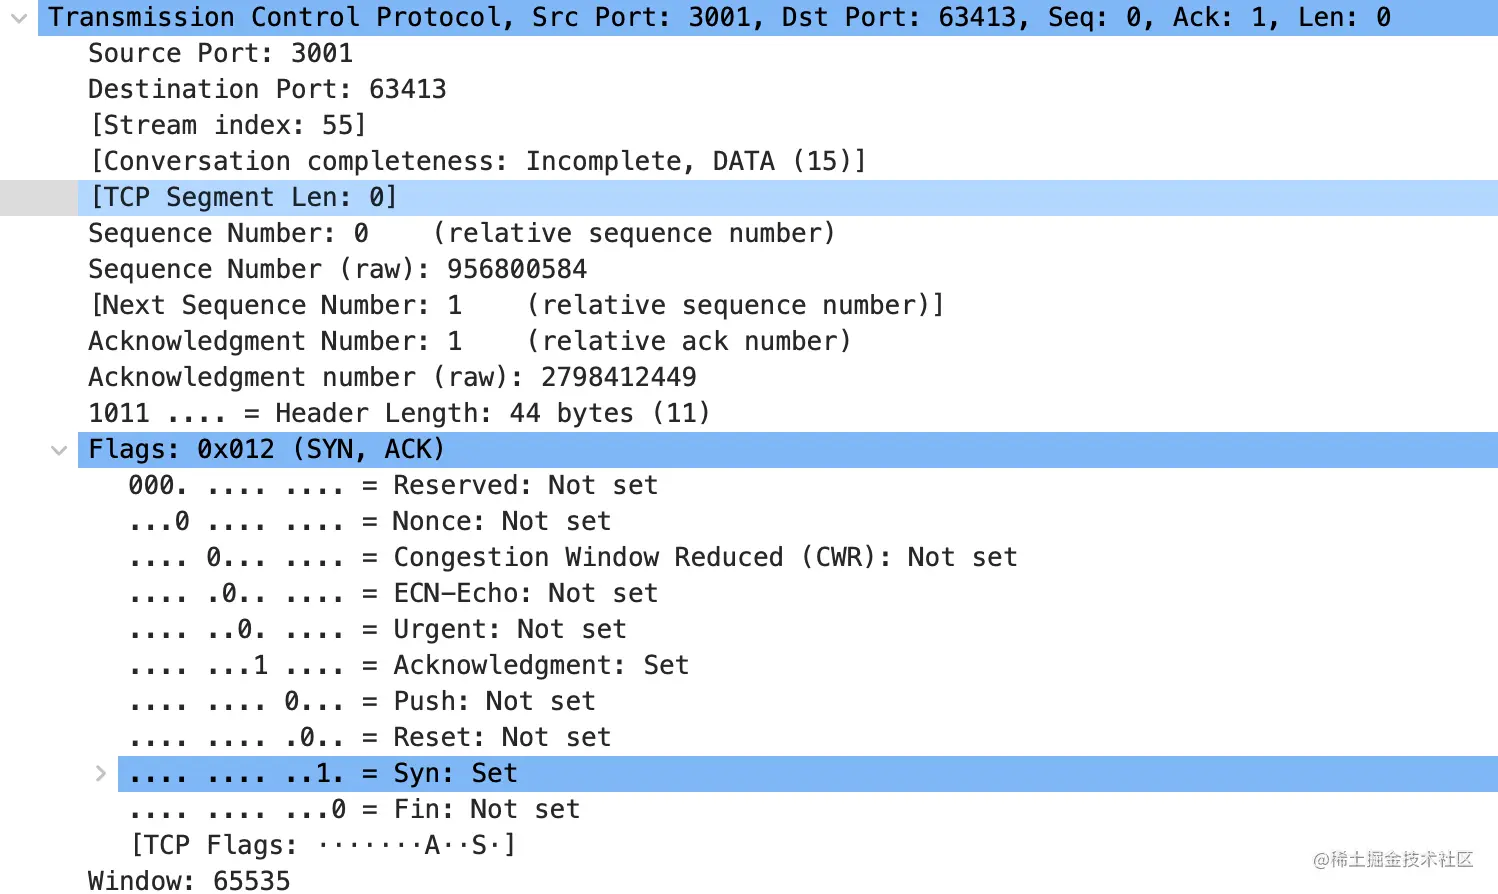
Task: Collapse the Flags 0x012 tree node
Action: 59,450
